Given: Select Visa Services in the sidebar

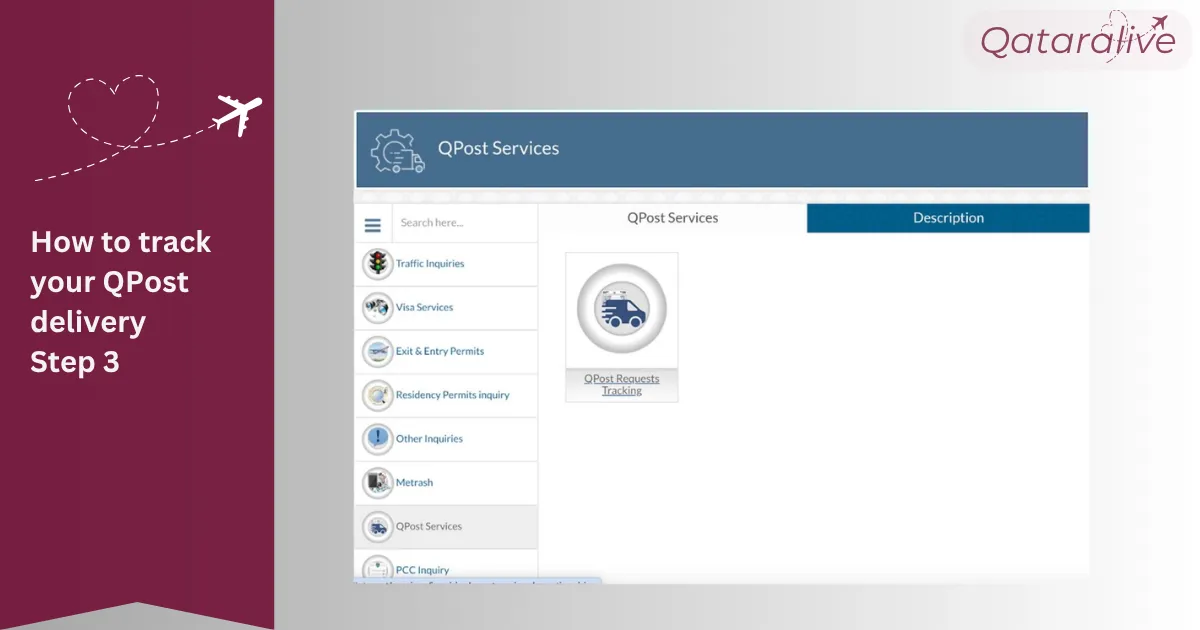Looking at the screenshot, I should (446, 308).
